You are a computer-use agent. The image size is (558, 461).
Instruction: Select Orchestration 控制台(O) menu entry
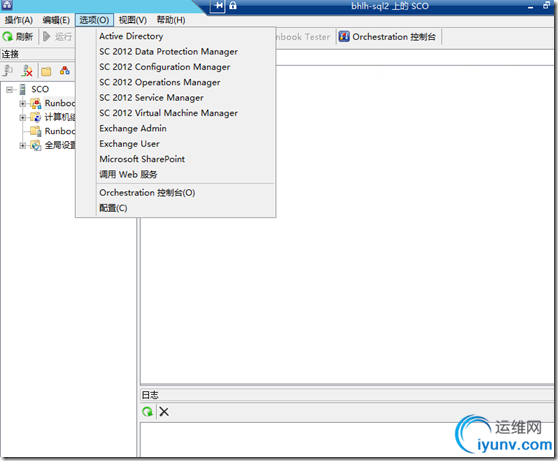tap(176, 193)
